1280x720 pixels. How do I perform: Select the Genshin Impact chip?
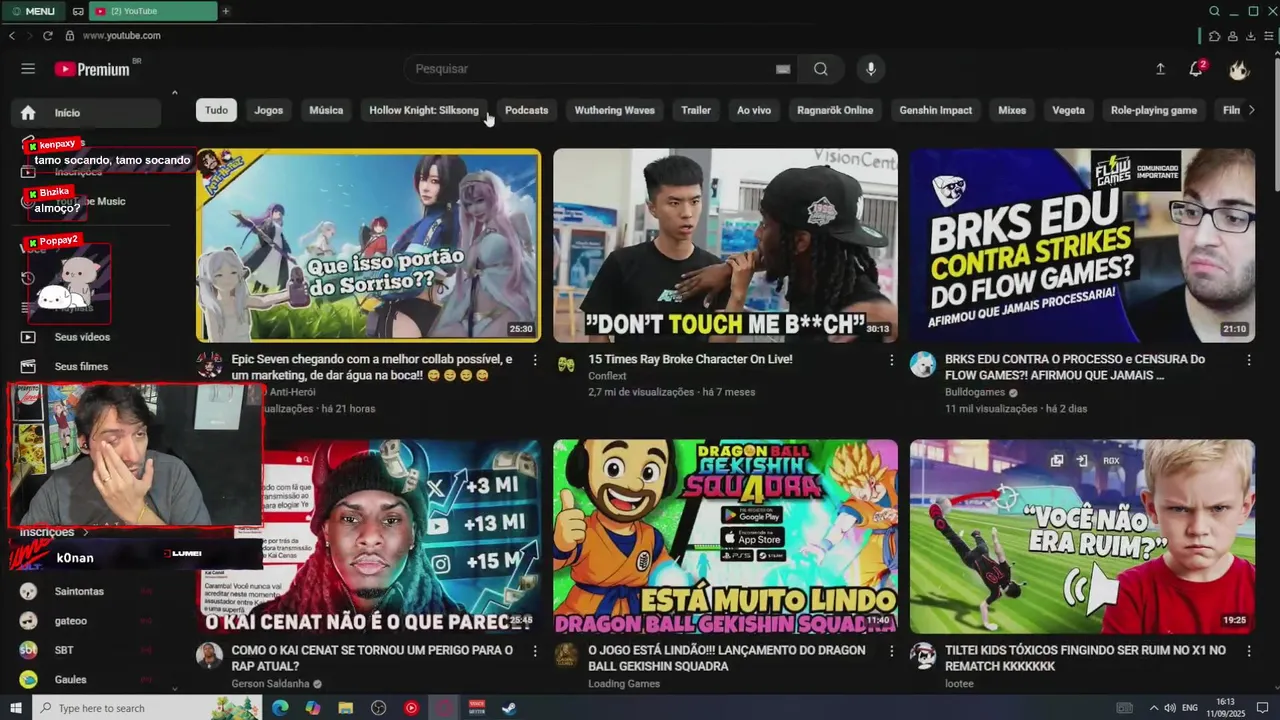pyautogui.click(x=936, y=110)
